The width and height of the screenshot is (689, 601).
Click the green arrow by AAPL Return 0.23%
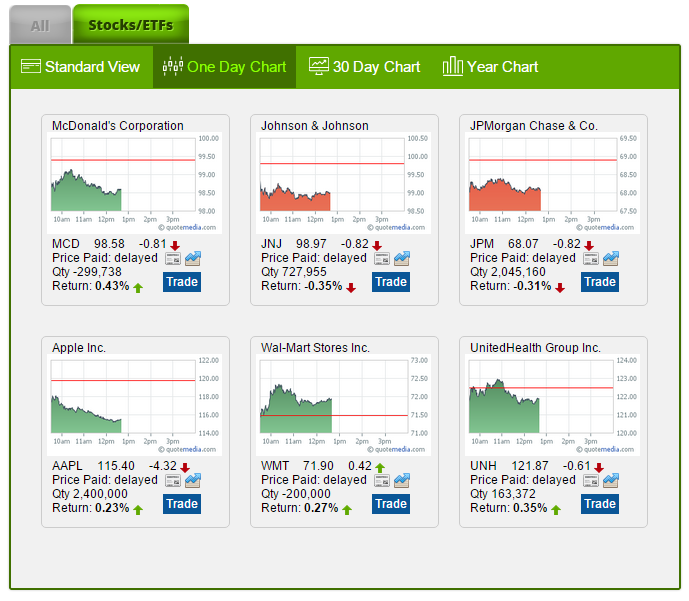pos(138,510)
